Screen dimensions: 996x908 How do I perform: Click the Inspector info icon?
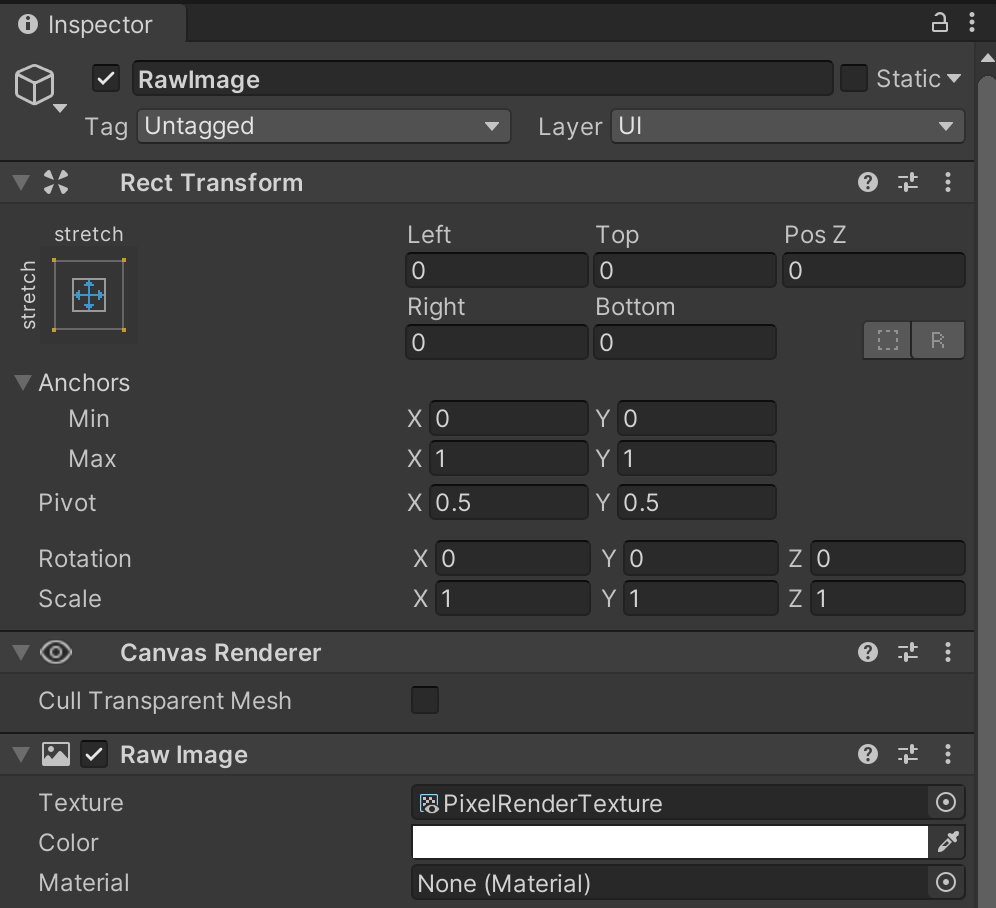tap(27, 24)
